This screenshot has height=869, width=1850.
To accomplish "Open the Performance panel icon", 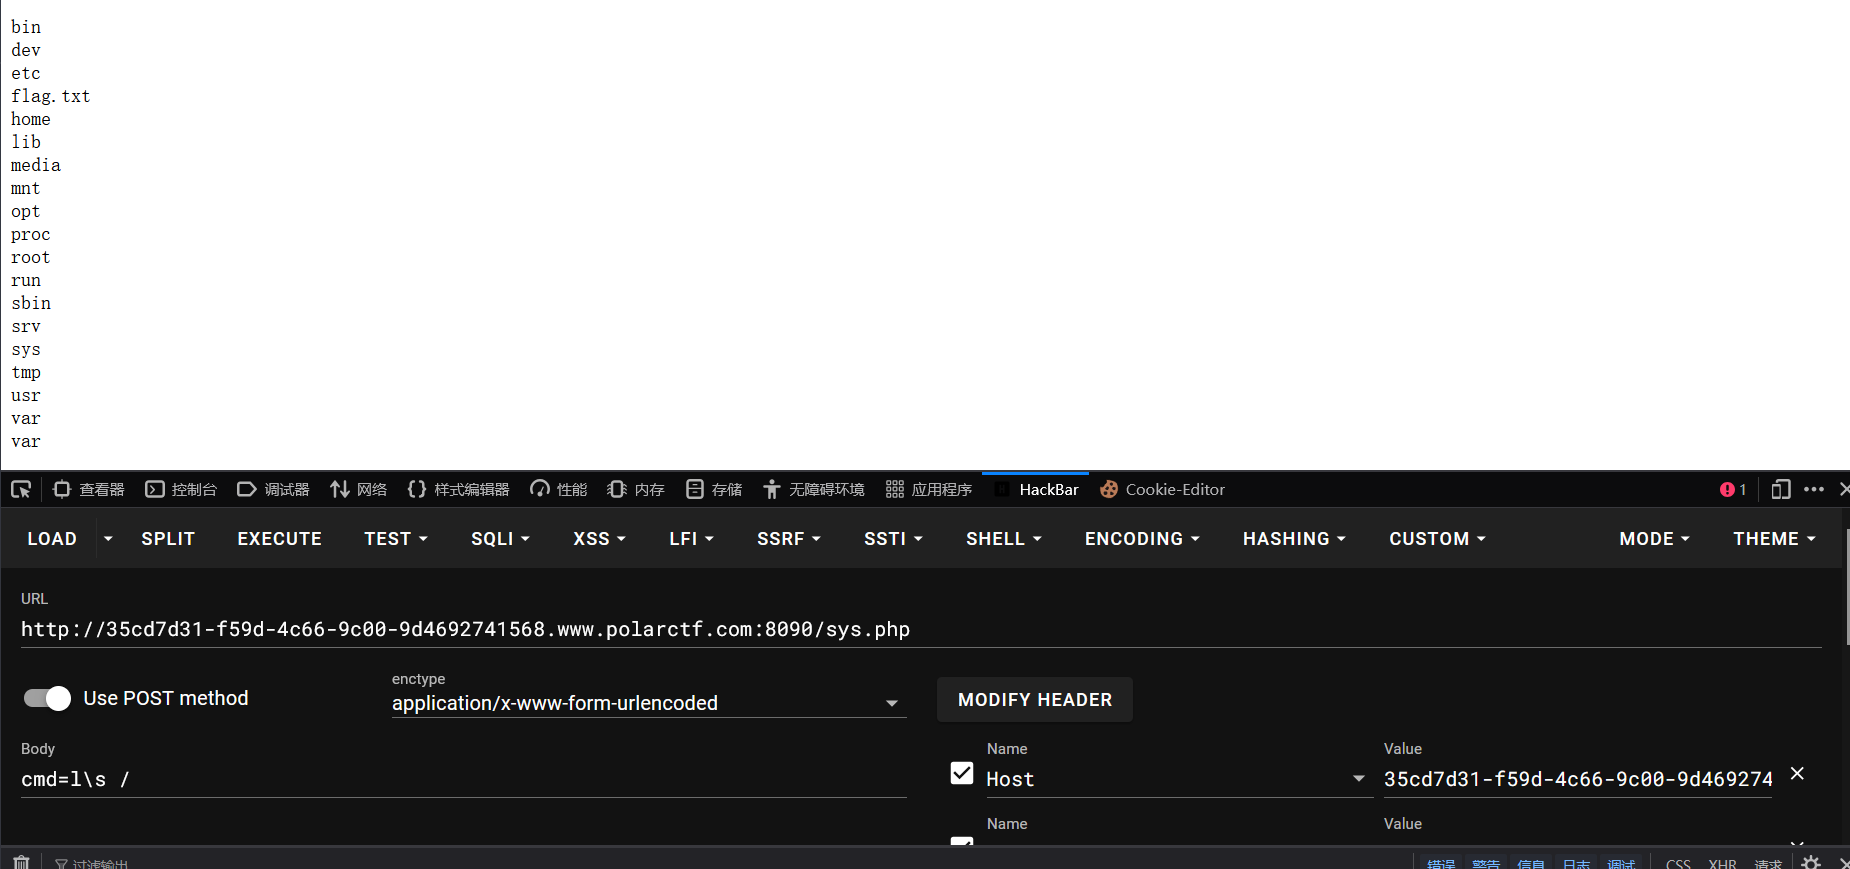I will click(540, 489).
